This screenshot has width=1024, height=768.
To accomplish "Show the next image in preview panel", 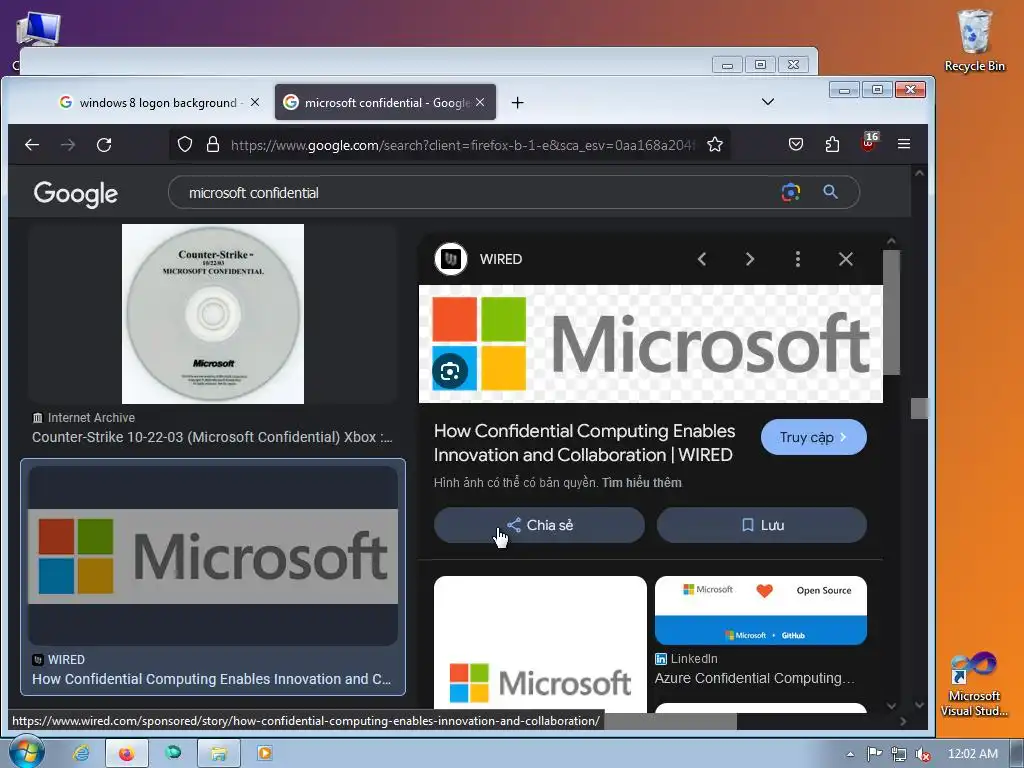I will tap(750, 259).
